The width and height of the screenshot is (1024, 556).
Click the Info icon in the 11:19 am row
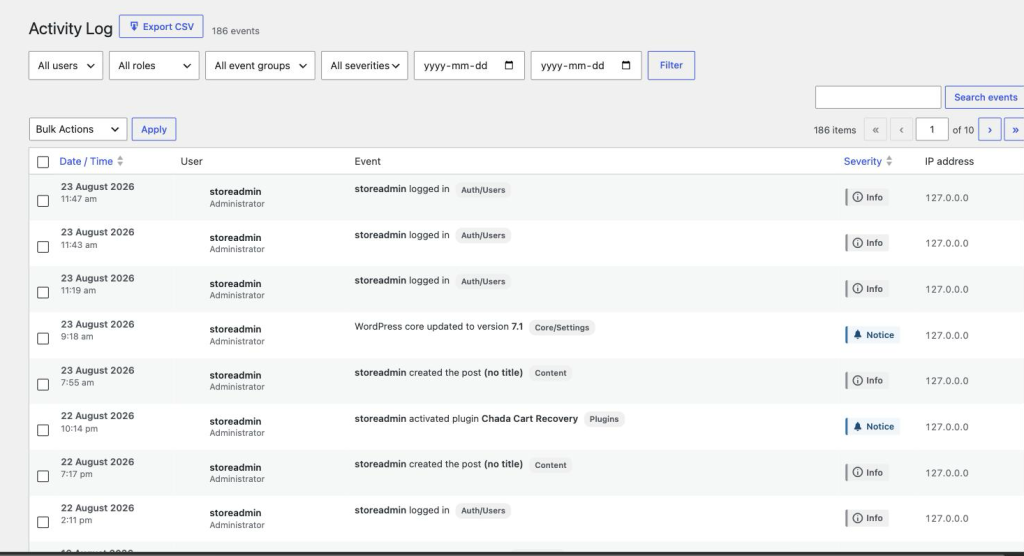pos(857,289)
